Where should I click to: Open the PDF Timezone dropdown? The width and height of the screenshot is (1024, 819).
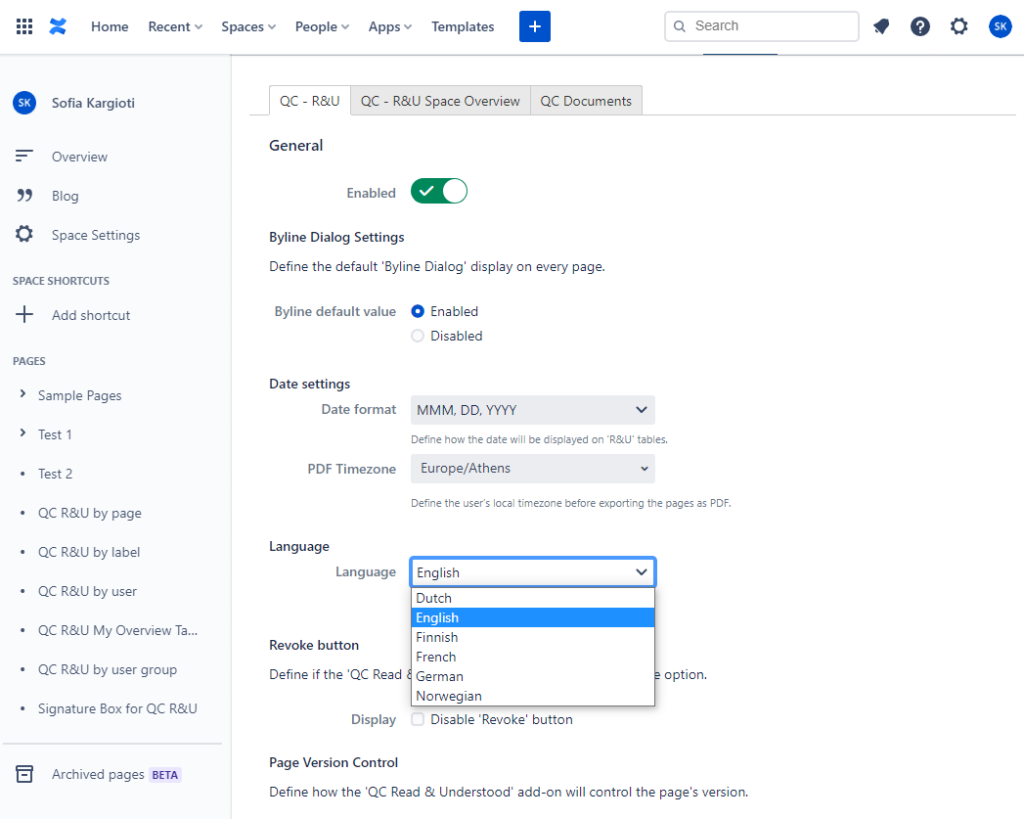point(532,468)
